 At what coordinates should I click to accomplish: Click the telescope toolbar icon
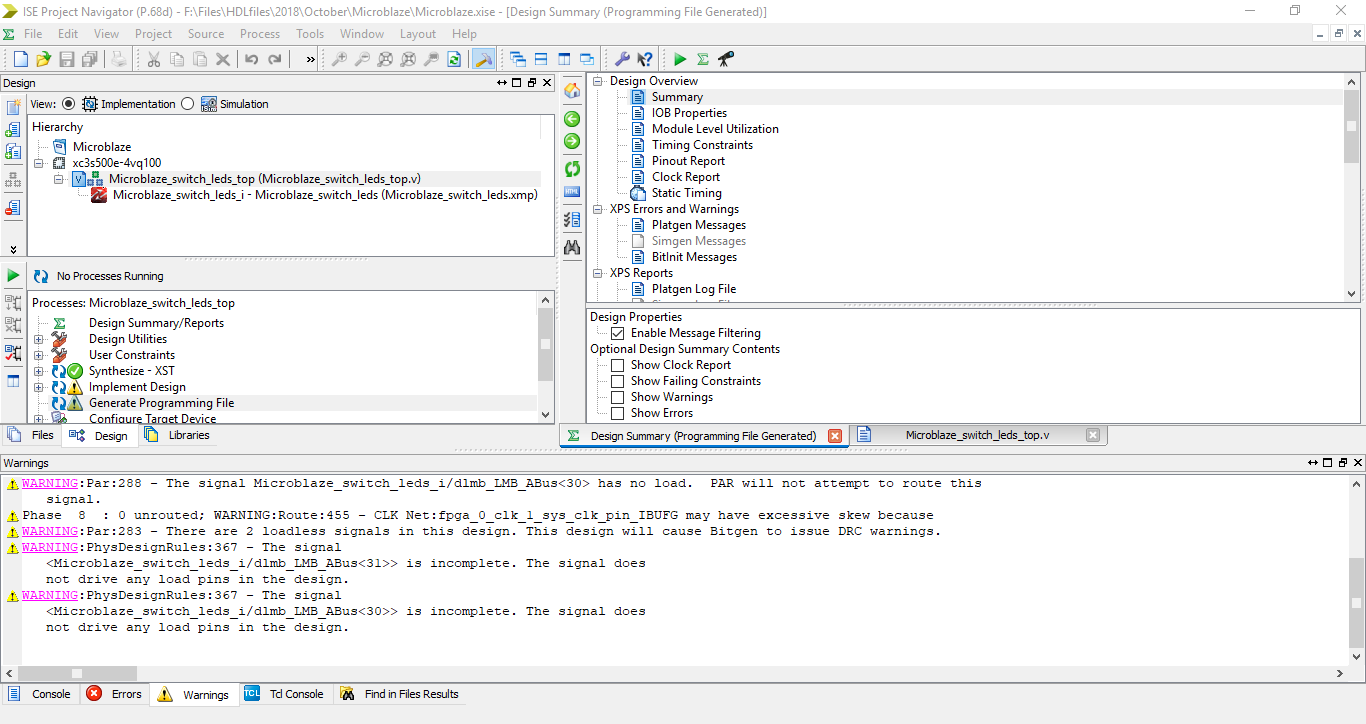pos(726,59)
